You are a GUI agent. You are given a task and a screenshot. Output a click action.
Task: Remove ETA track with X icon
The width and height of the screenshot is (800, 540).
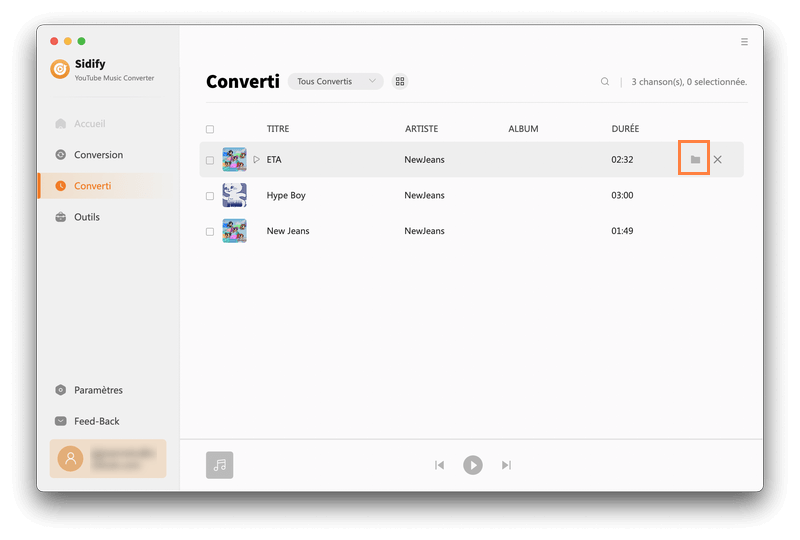[718, 160]
